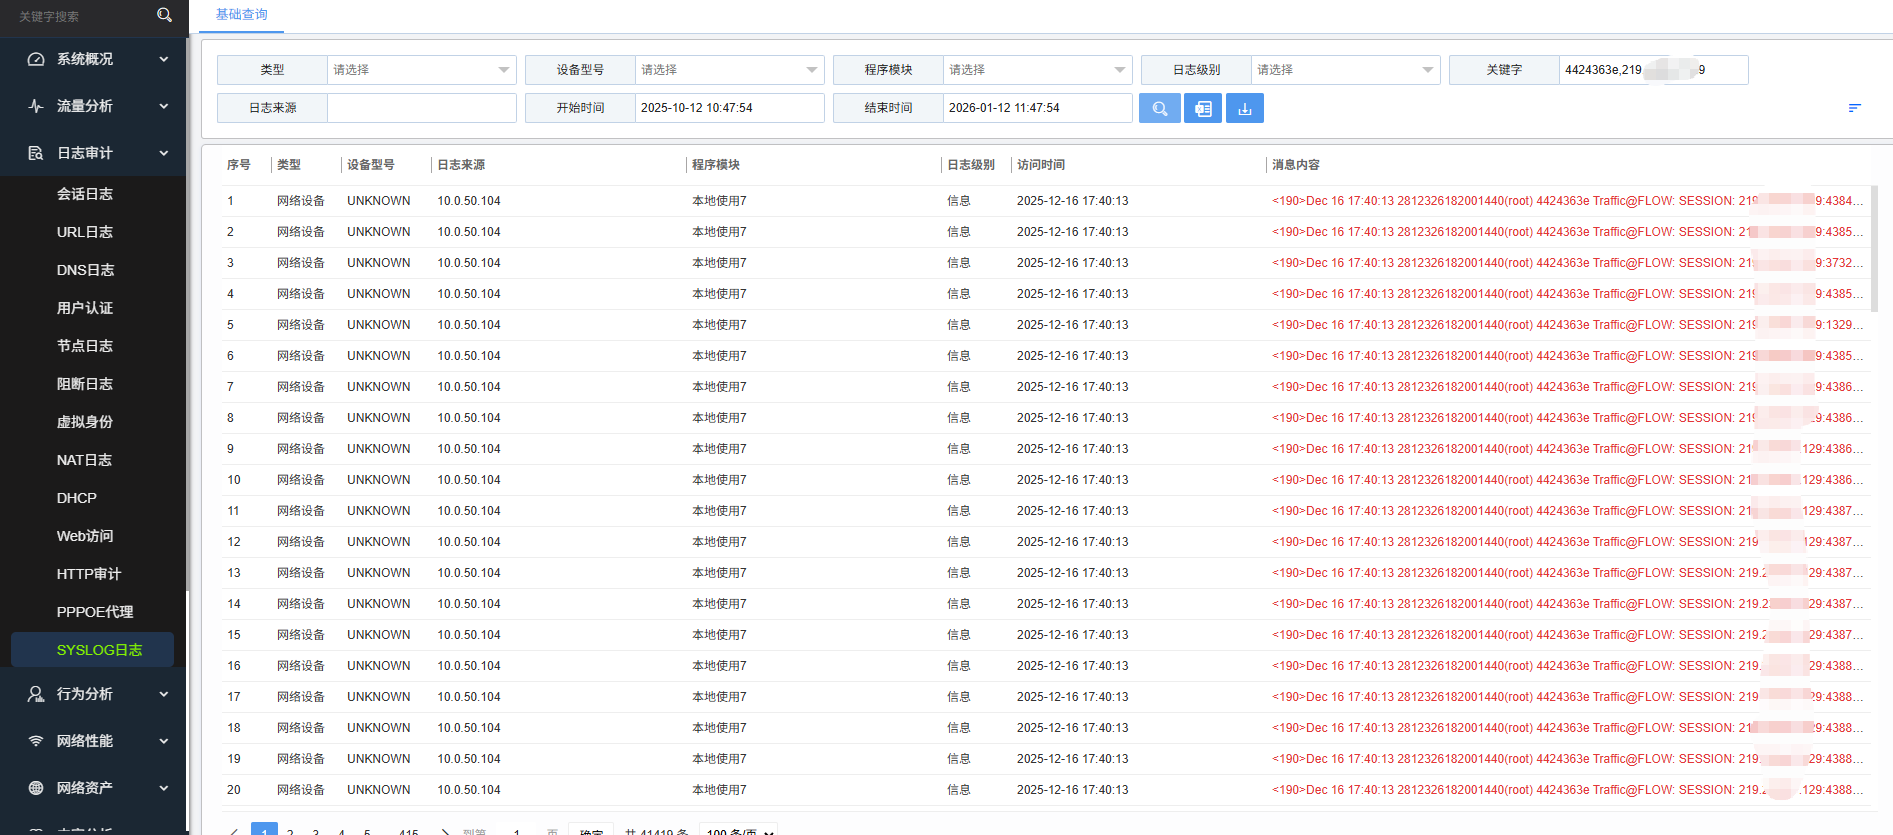Viewport: 1893px width, 835px height.
Task: Click the 日志来源 input field
Action: click(421, 108)
